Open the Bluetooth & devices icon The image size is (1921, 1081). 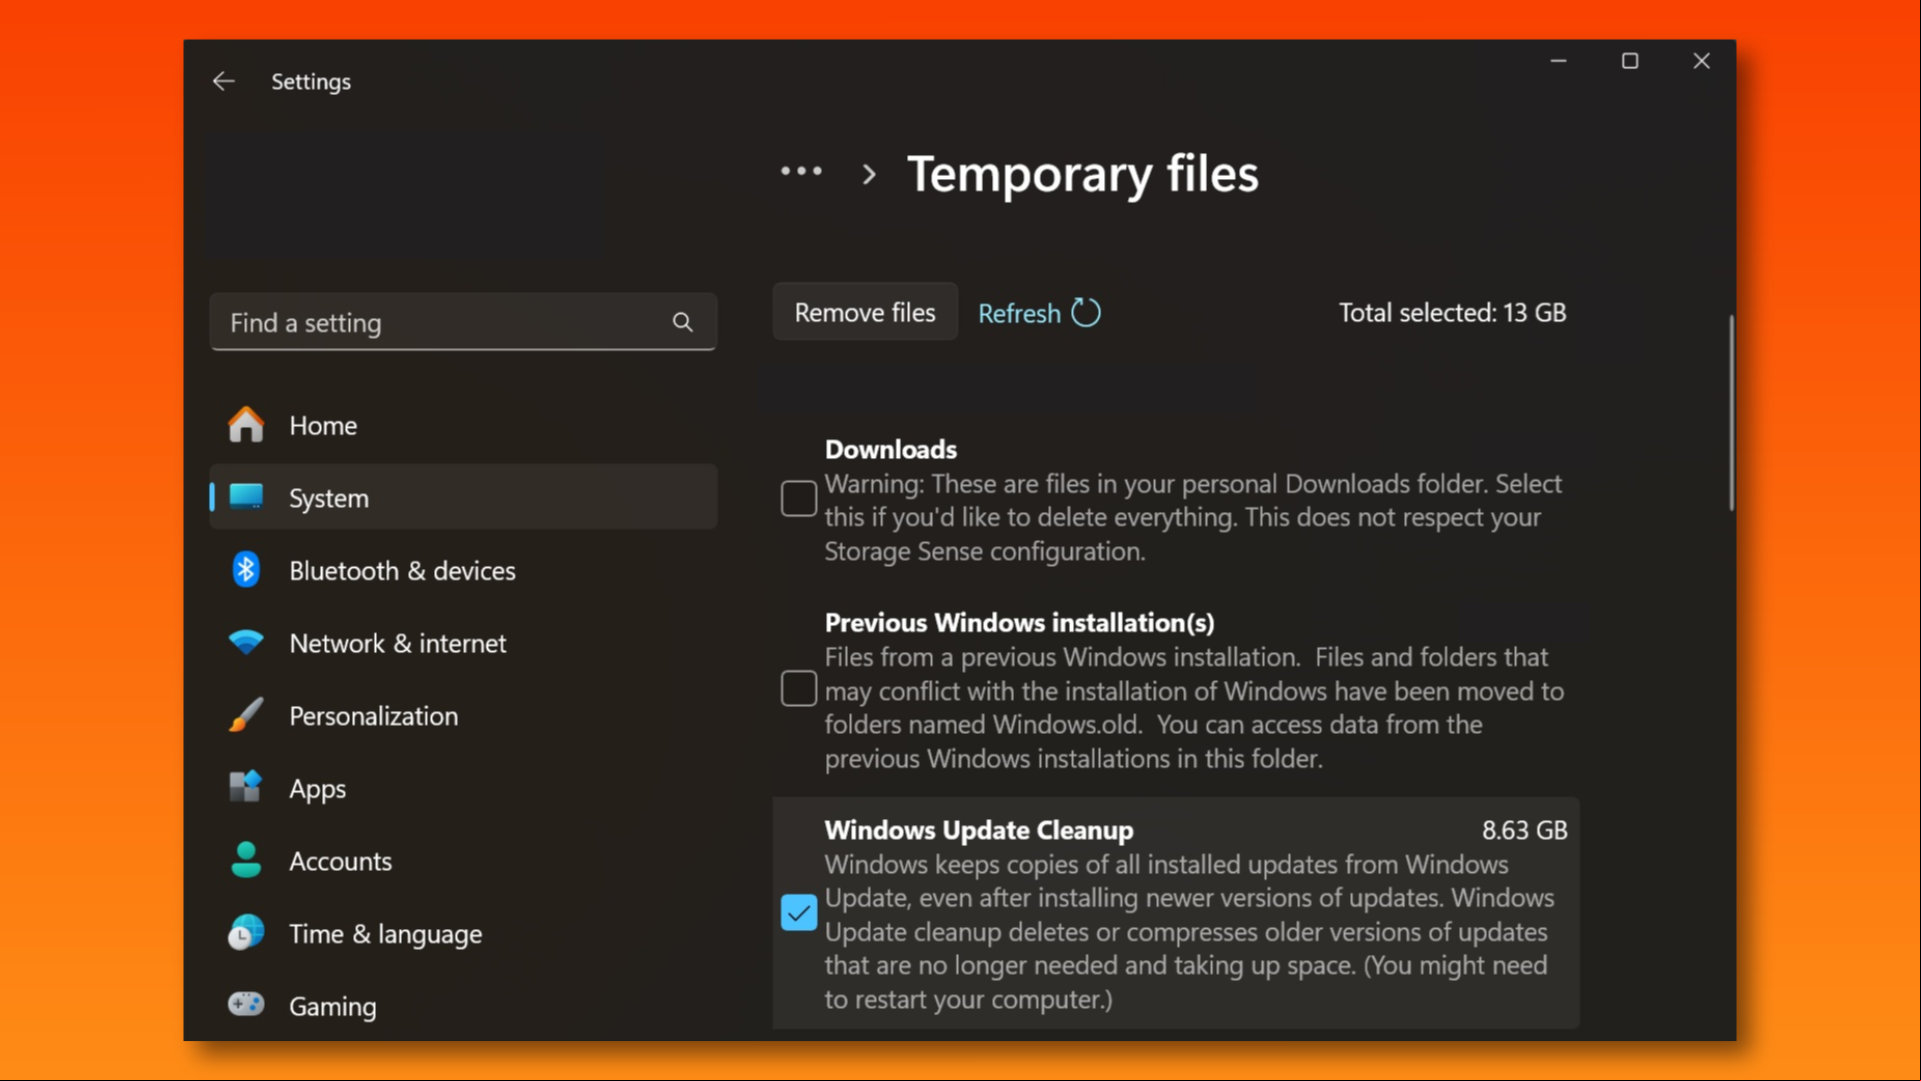click(245, 570)
